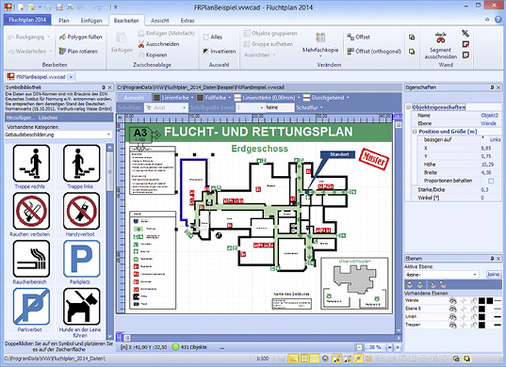This screenshot has width=506, height=367.
Task: Click the black color swatch of Treppen layer
Action: [482, 325]
